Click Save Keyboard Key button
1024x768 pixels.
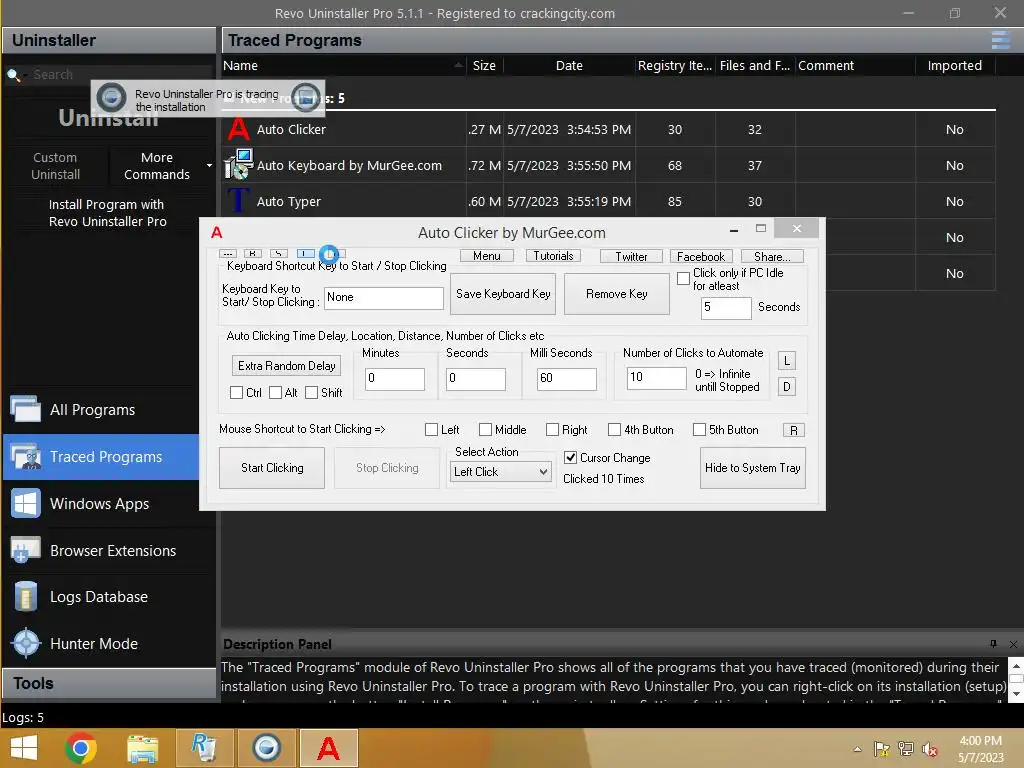[x=503, y=294]
